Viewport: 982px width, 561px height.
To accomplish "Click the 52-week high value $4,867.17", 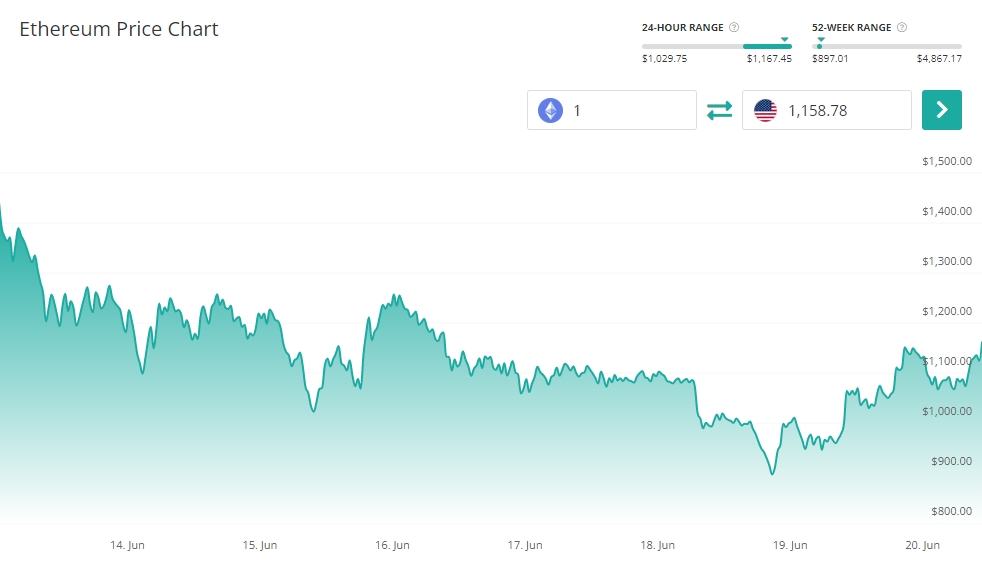I will point(939,58).
